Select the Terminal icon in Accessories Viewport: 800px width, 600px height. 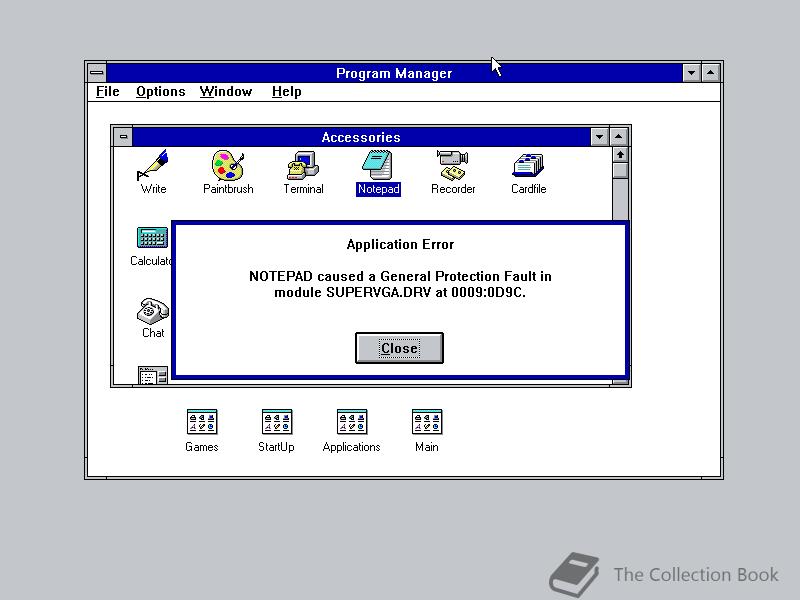pos(303,165)
